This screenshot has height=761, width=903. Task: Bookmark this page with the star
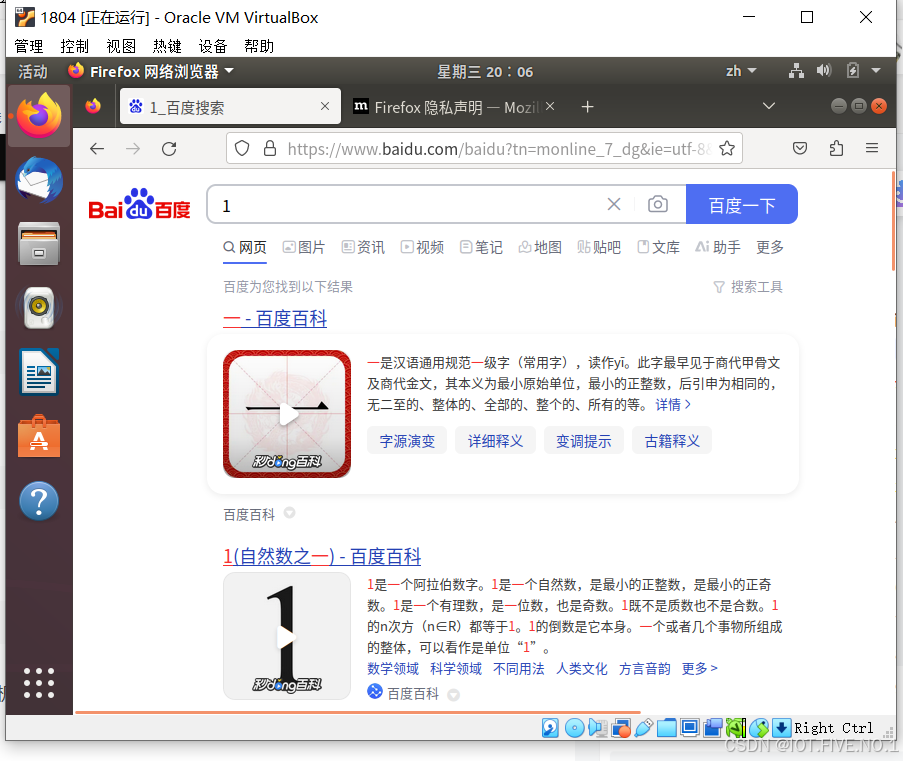click(727, 149)
